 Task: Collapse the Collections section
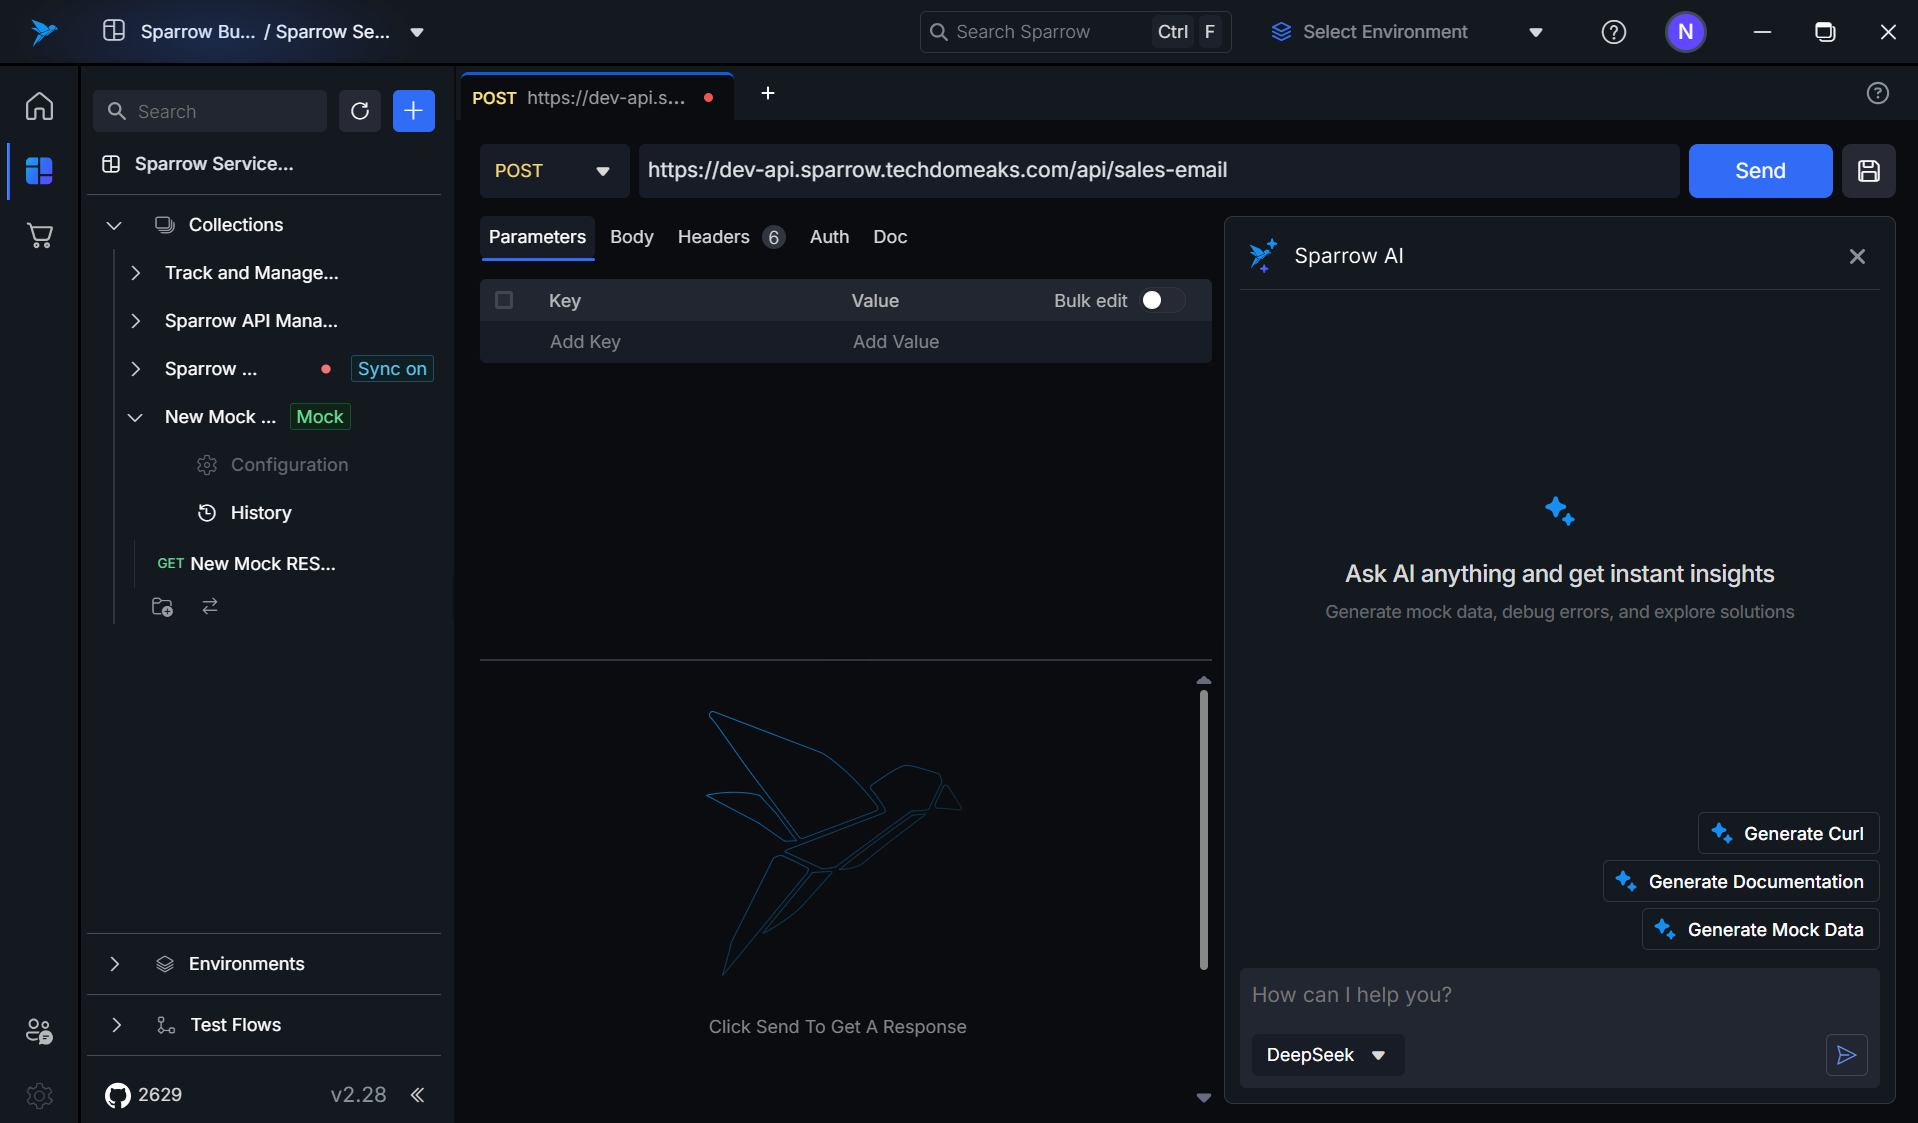coord(114,225)
